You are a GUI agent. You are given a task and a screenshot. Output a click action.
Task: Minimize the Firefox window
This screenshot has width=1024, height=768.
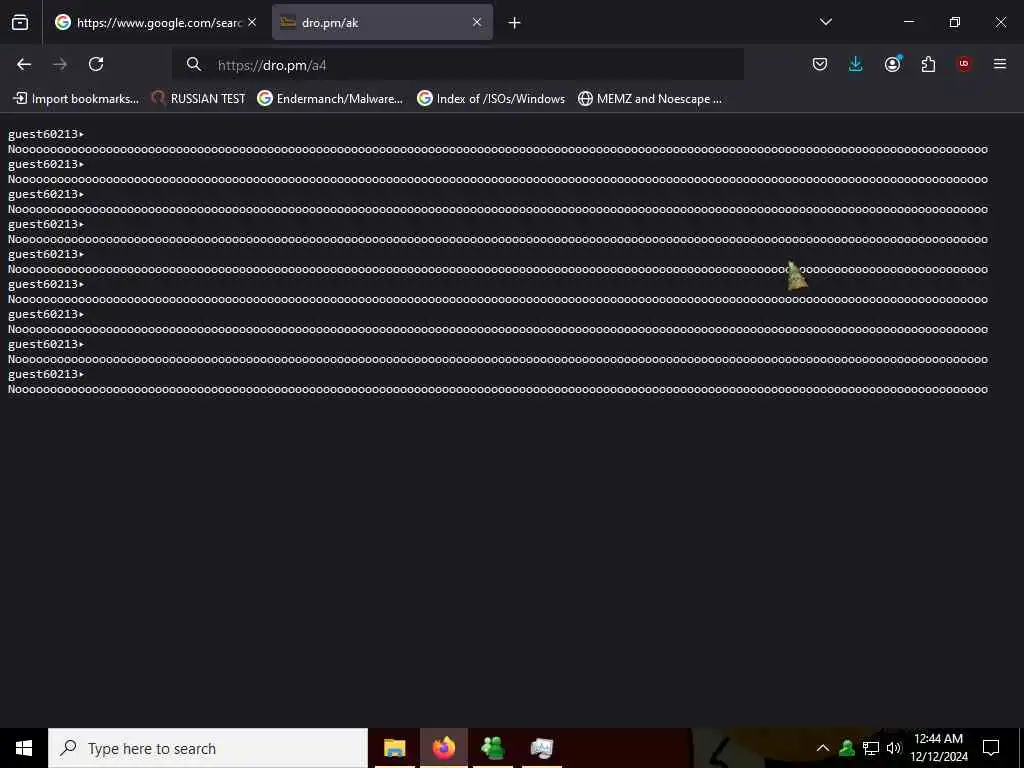point(908,22)
